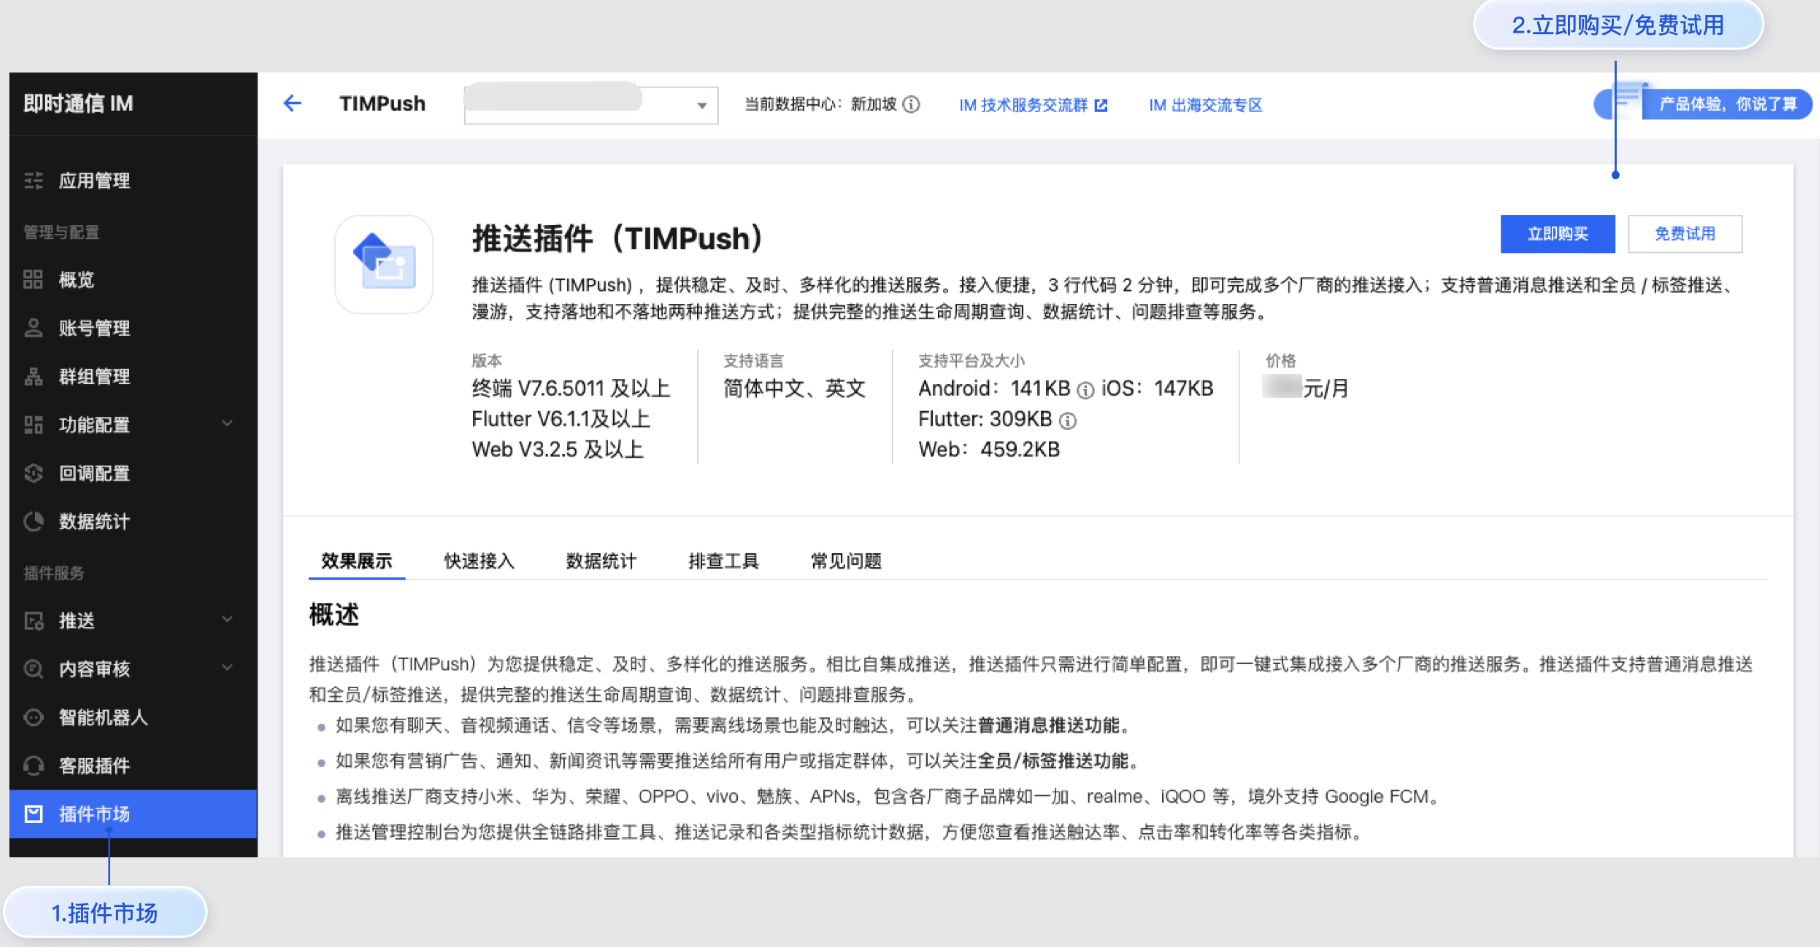Viewport: 1820px width, 947px height.
Task: Click the 数据统计 pie chart icon
Action: point(33,521)
